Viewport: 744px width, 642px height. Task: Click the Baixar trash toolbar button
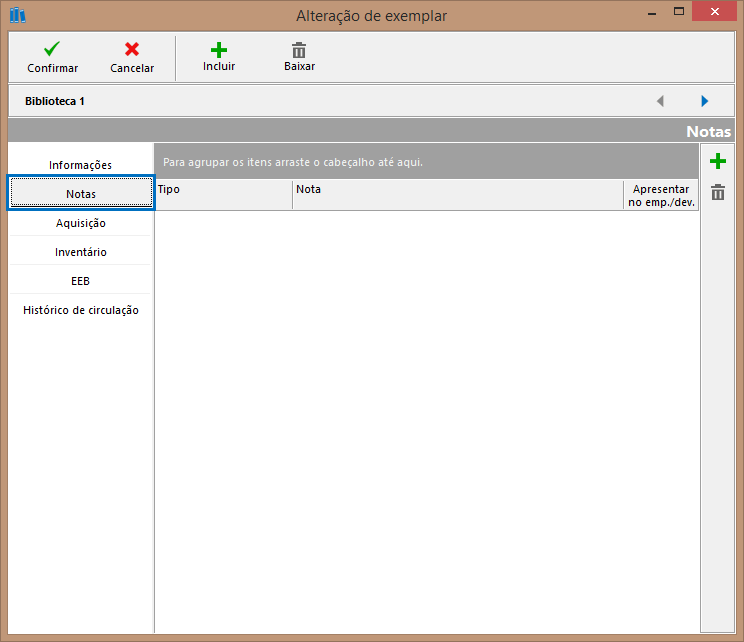click(x=299, y=57)
